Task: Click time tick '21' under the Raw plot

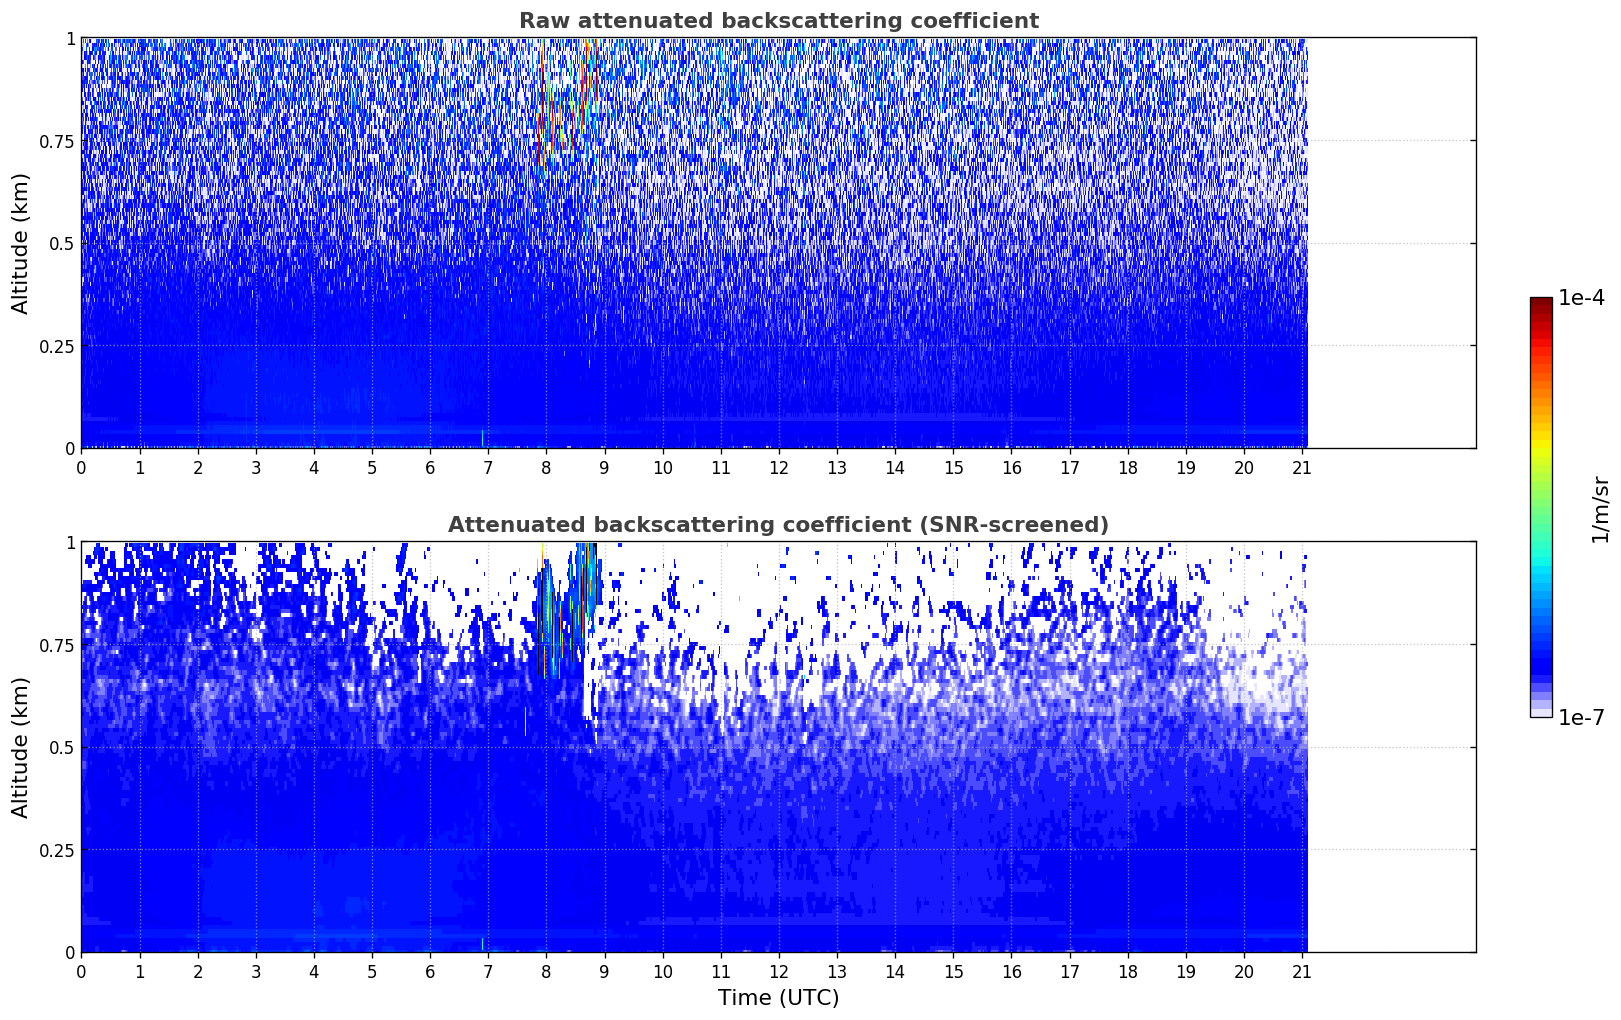Action: pyautogui.click(x=1302, y=467)
